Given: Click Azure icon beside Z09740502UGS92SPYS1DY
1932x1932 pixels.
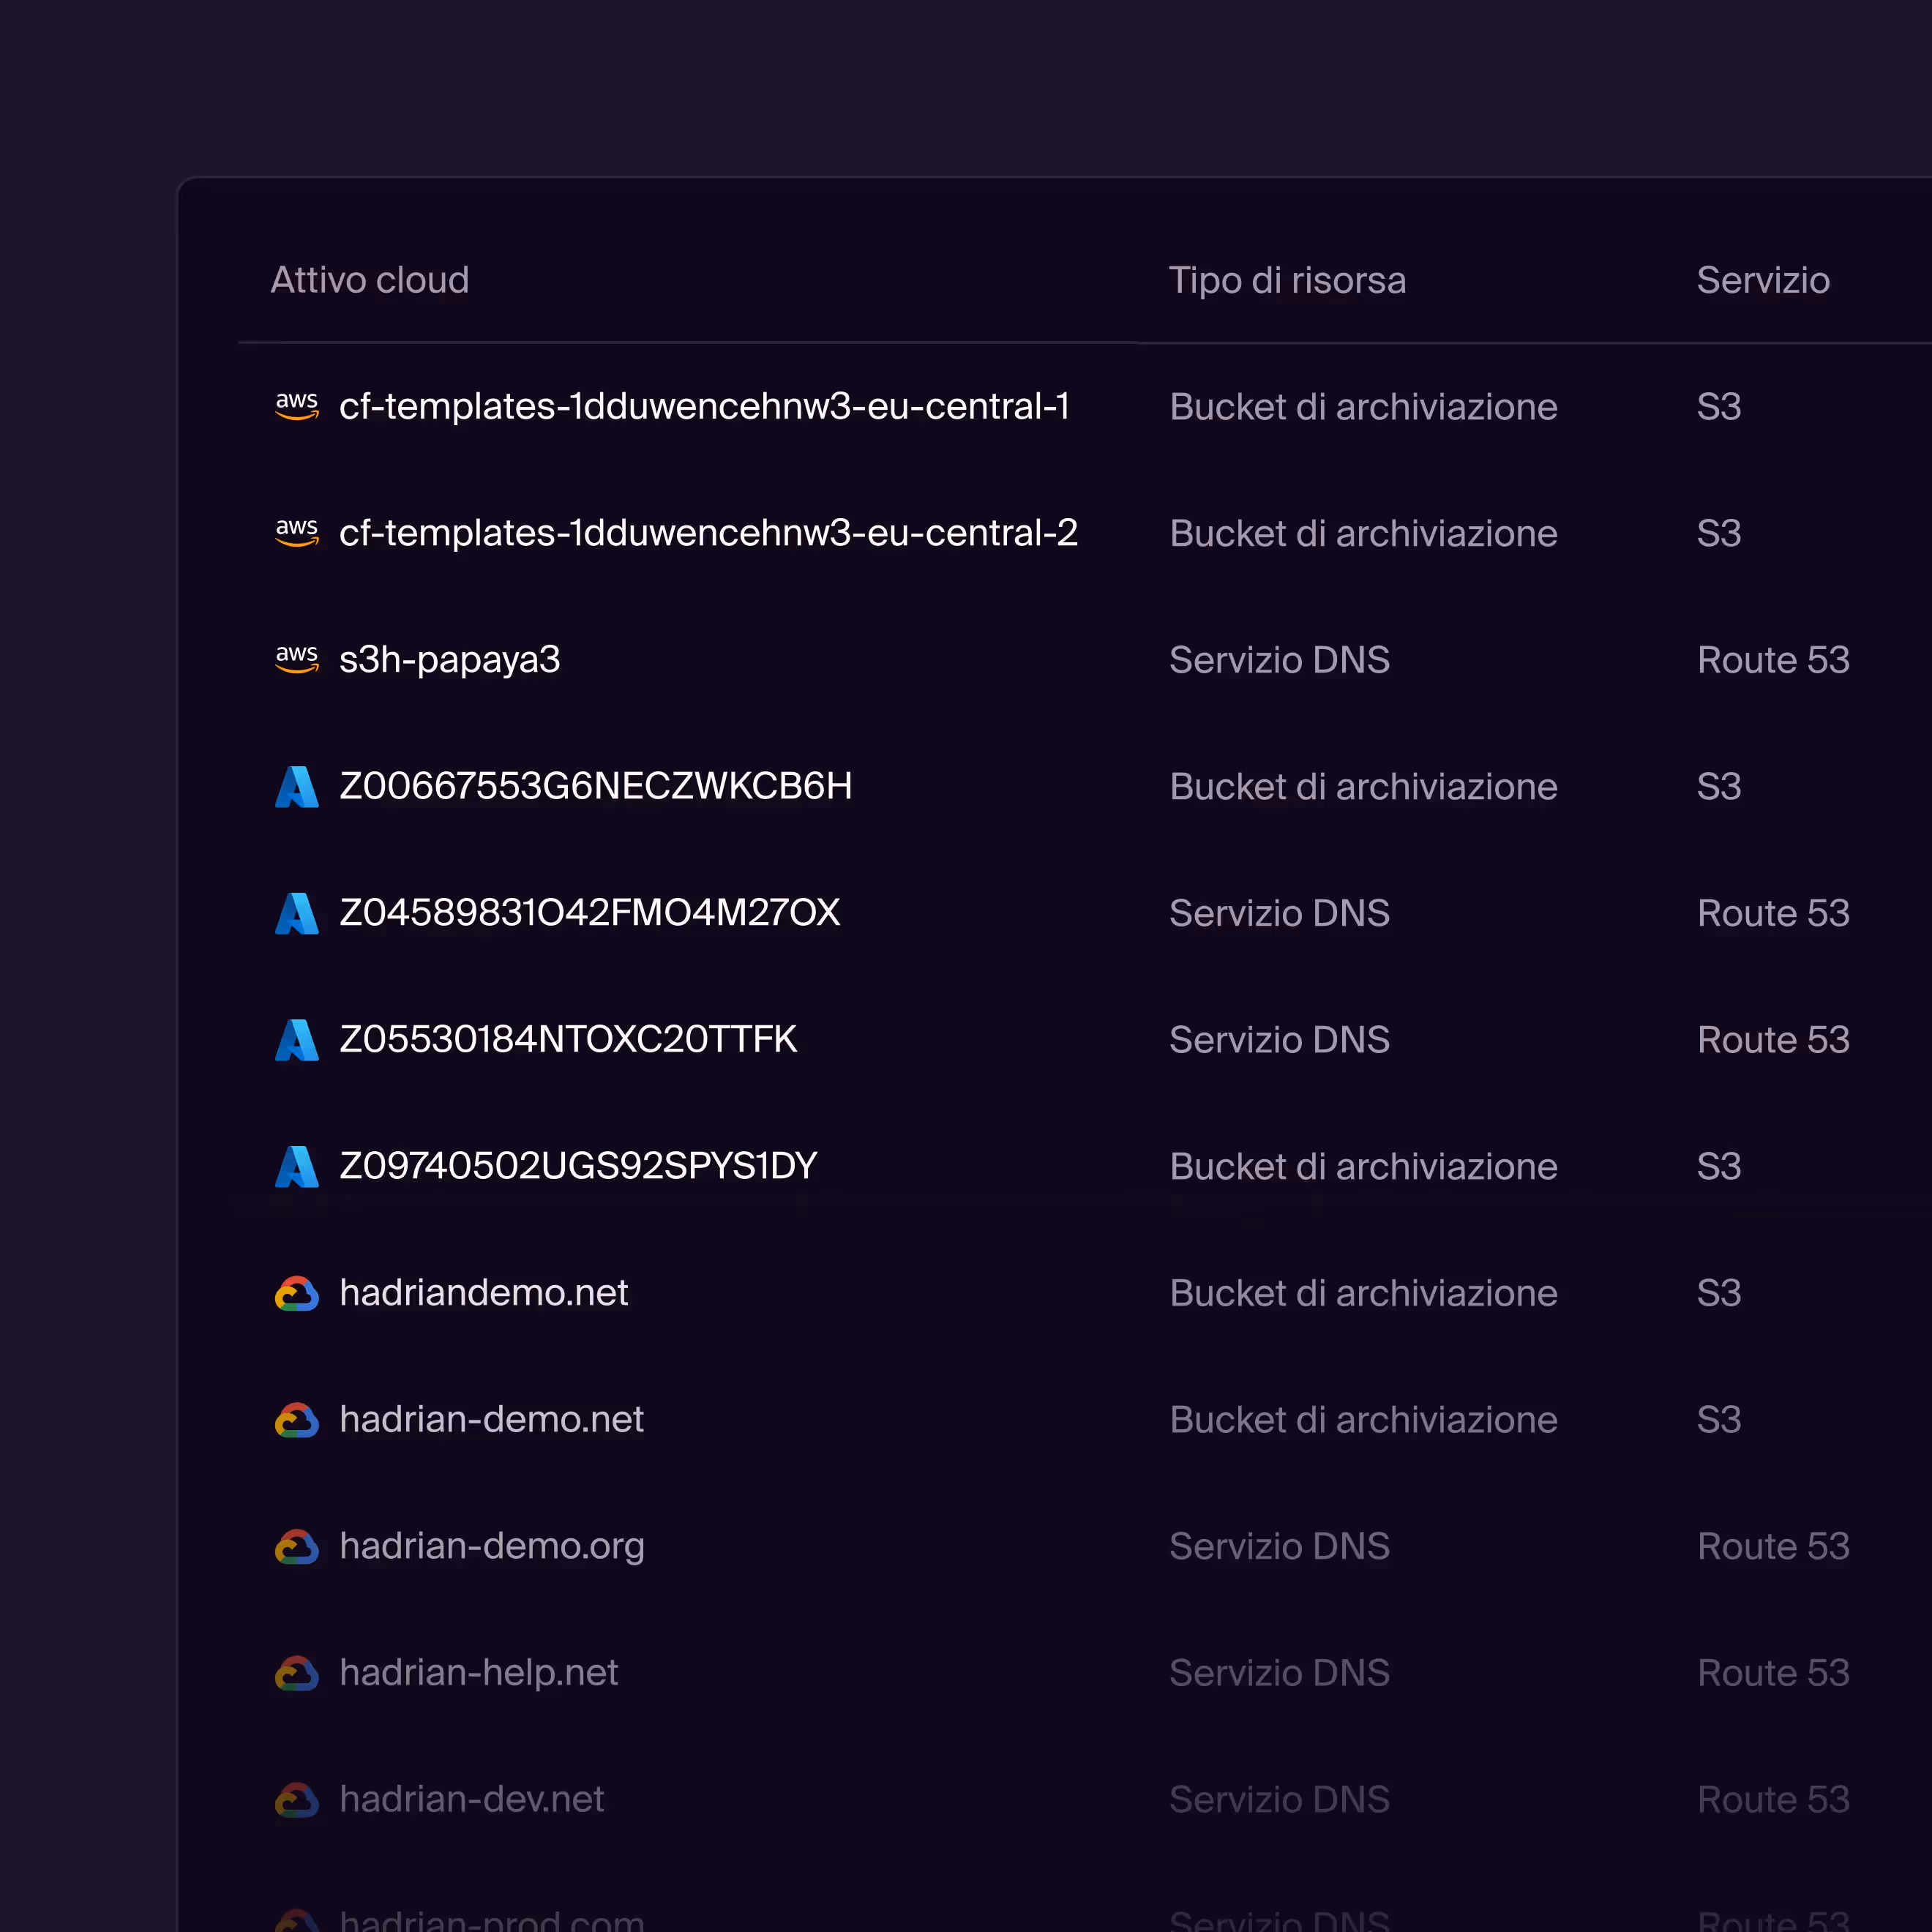Looking at the screenshot, I should [297, 1166].
